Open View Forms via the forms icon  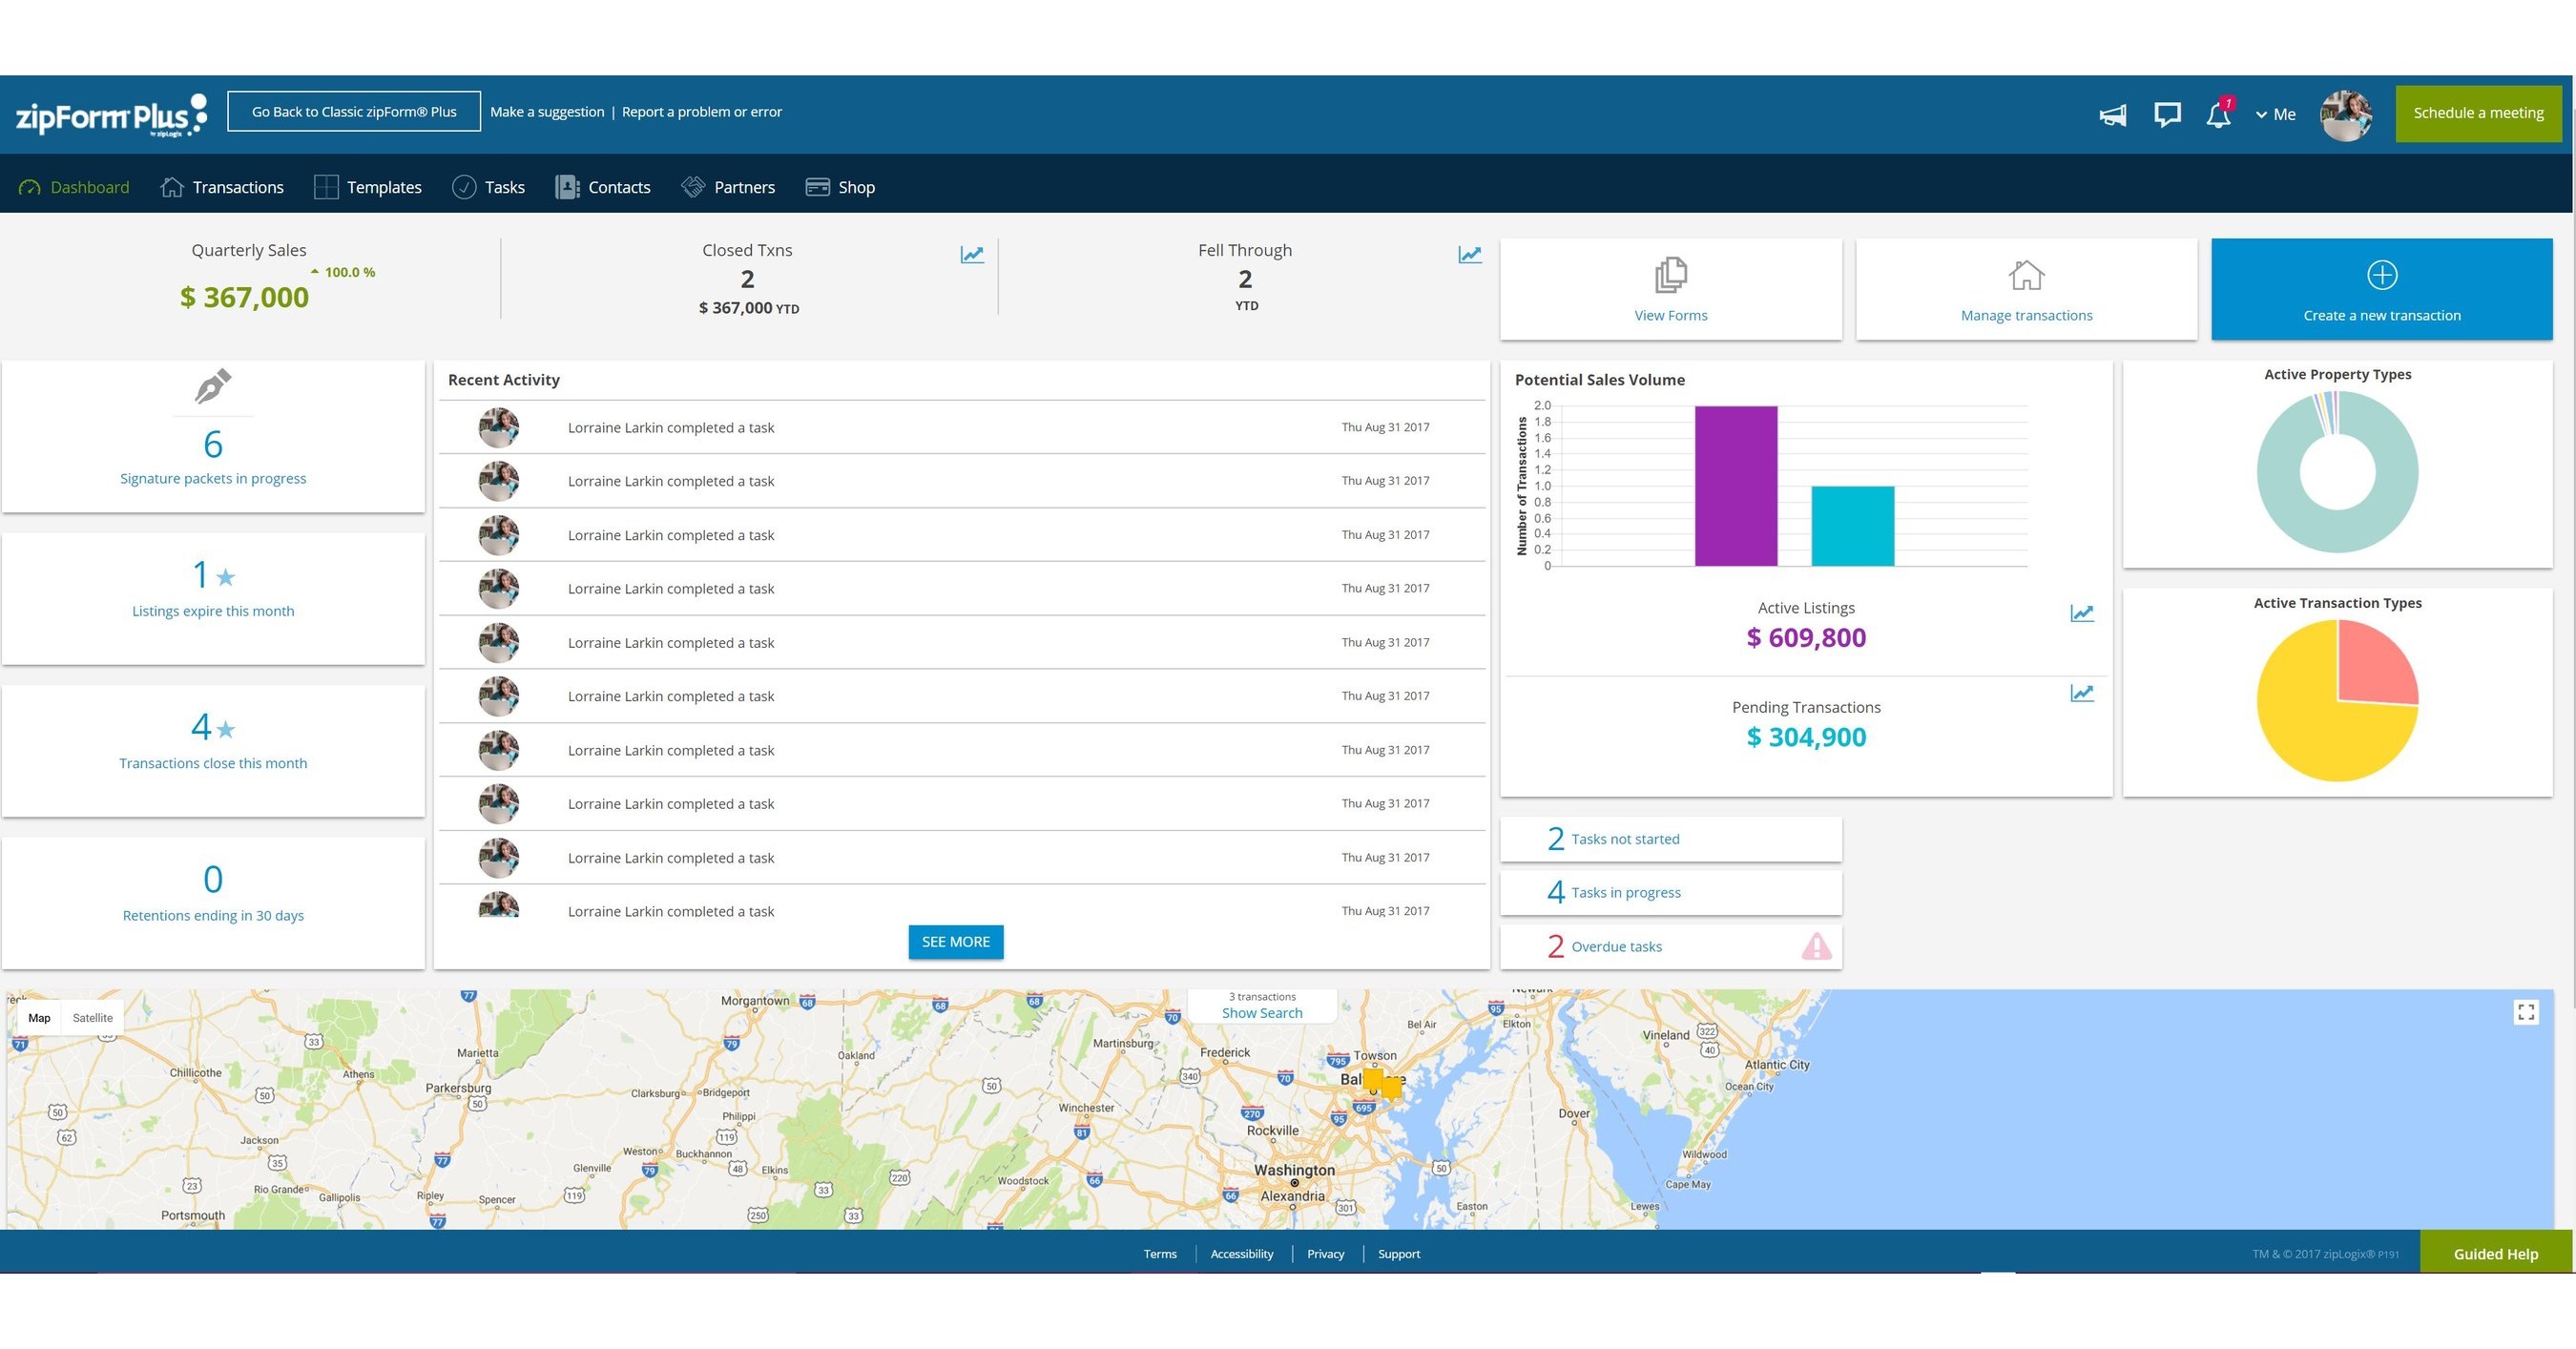[1670, 276]
